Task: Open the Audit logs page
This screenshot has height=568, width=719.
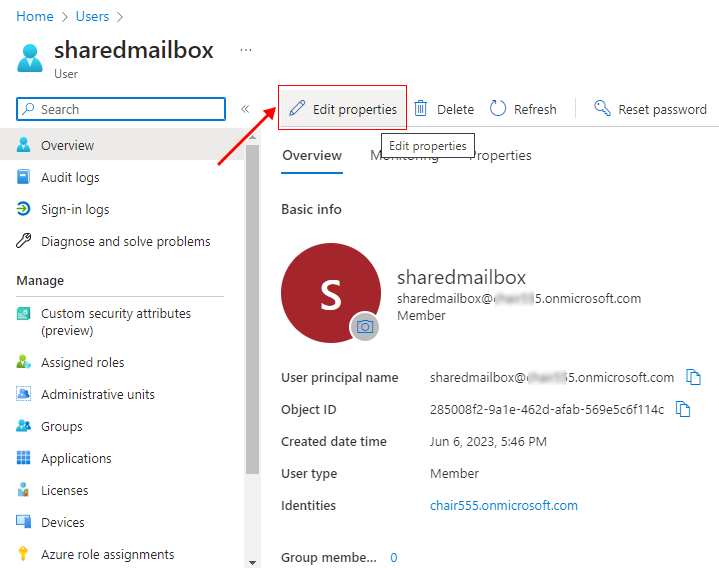Action: (70, 177)
